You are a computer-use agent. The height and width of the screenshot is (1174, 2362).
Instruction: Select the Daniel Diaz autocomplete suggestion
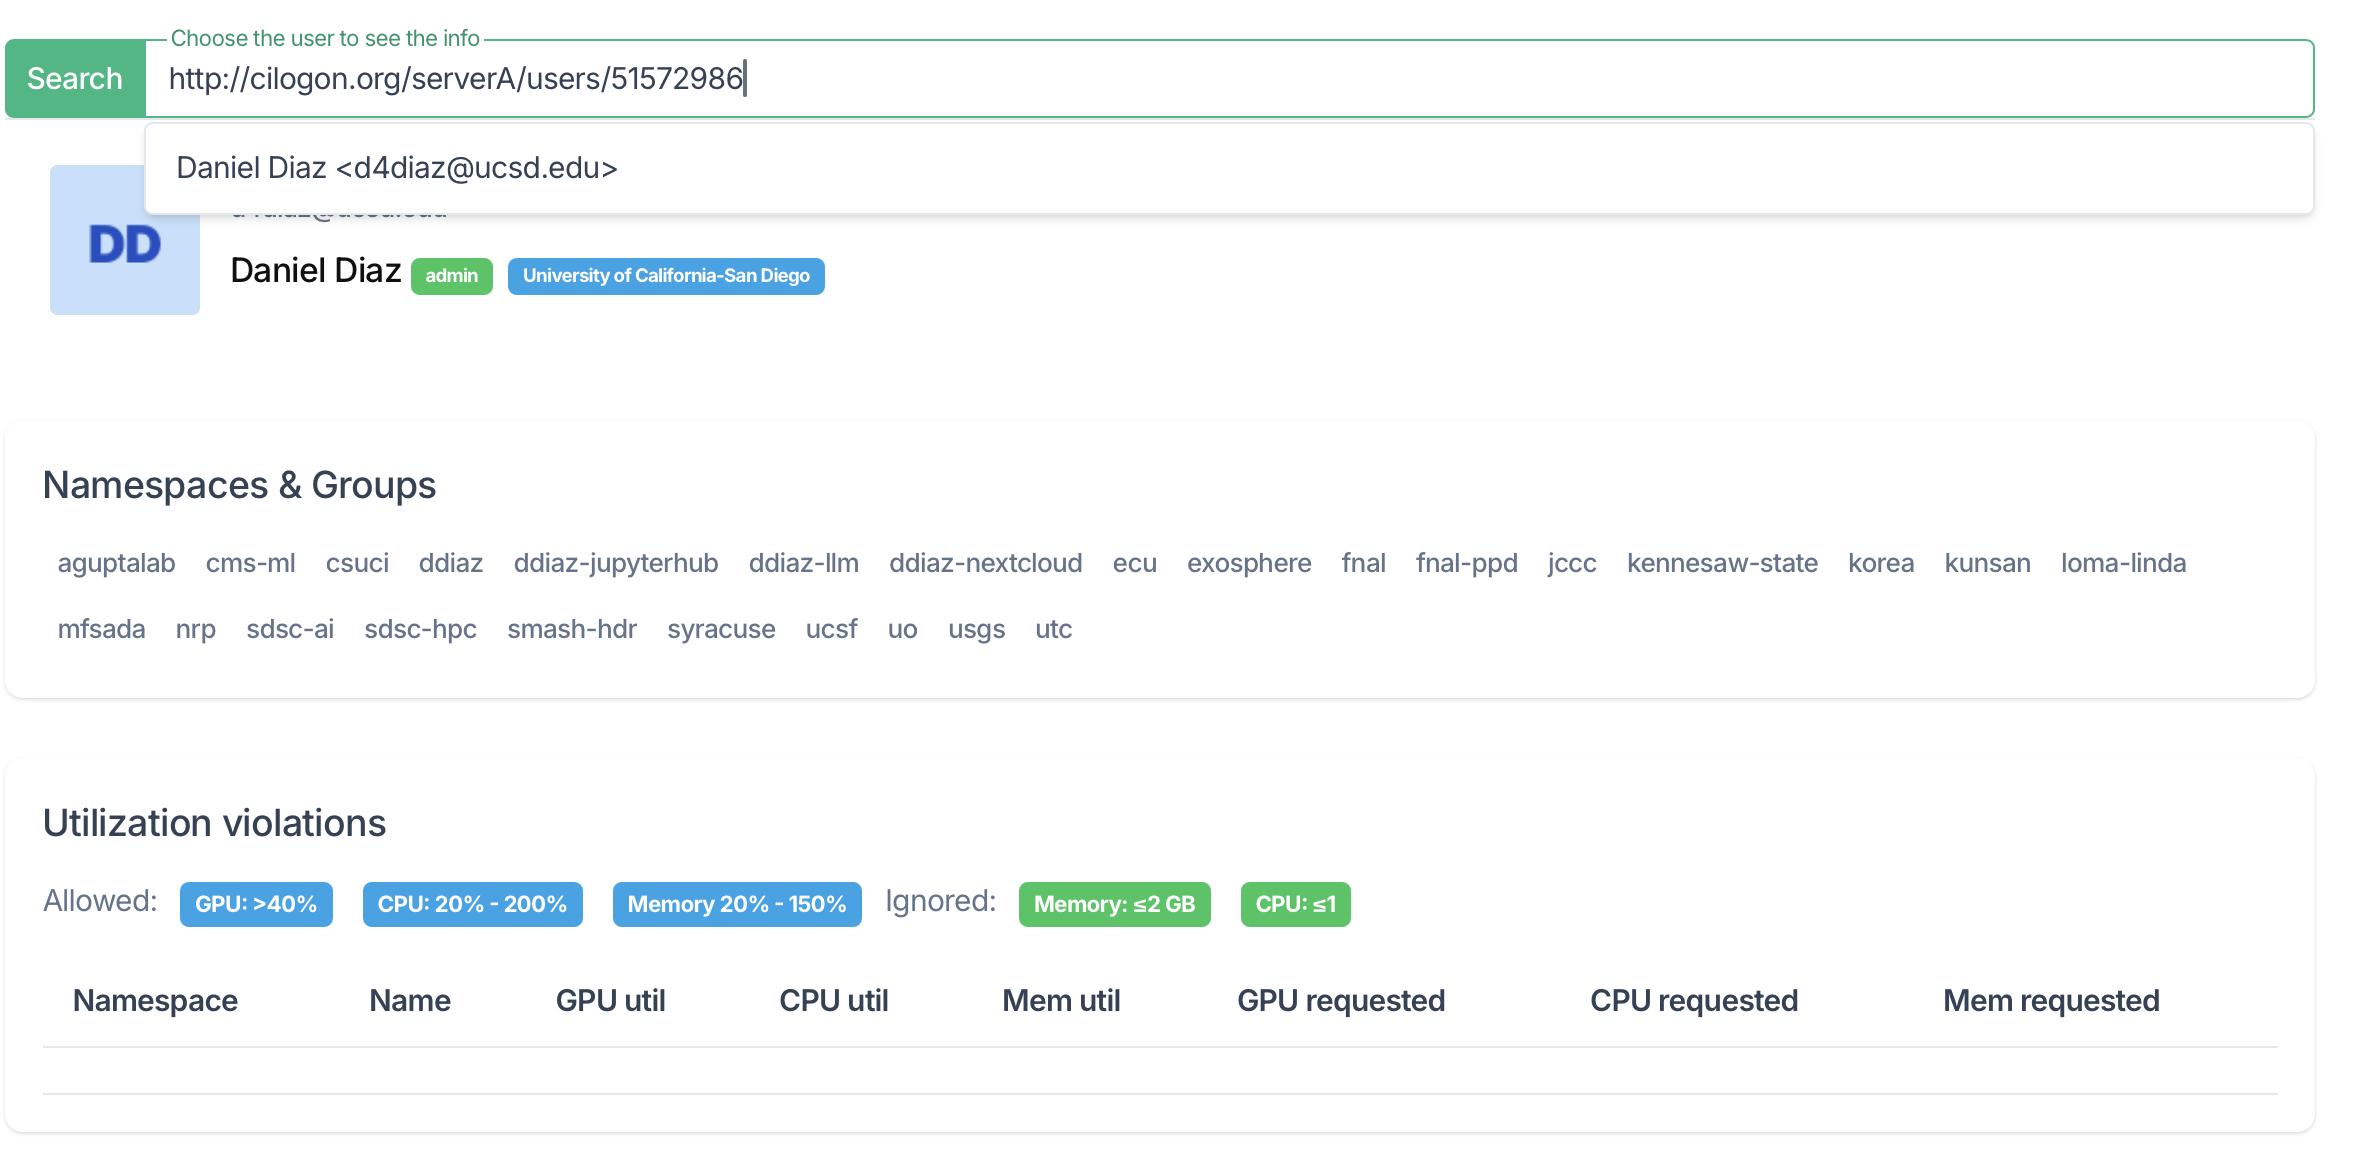(x=397, y=167)
